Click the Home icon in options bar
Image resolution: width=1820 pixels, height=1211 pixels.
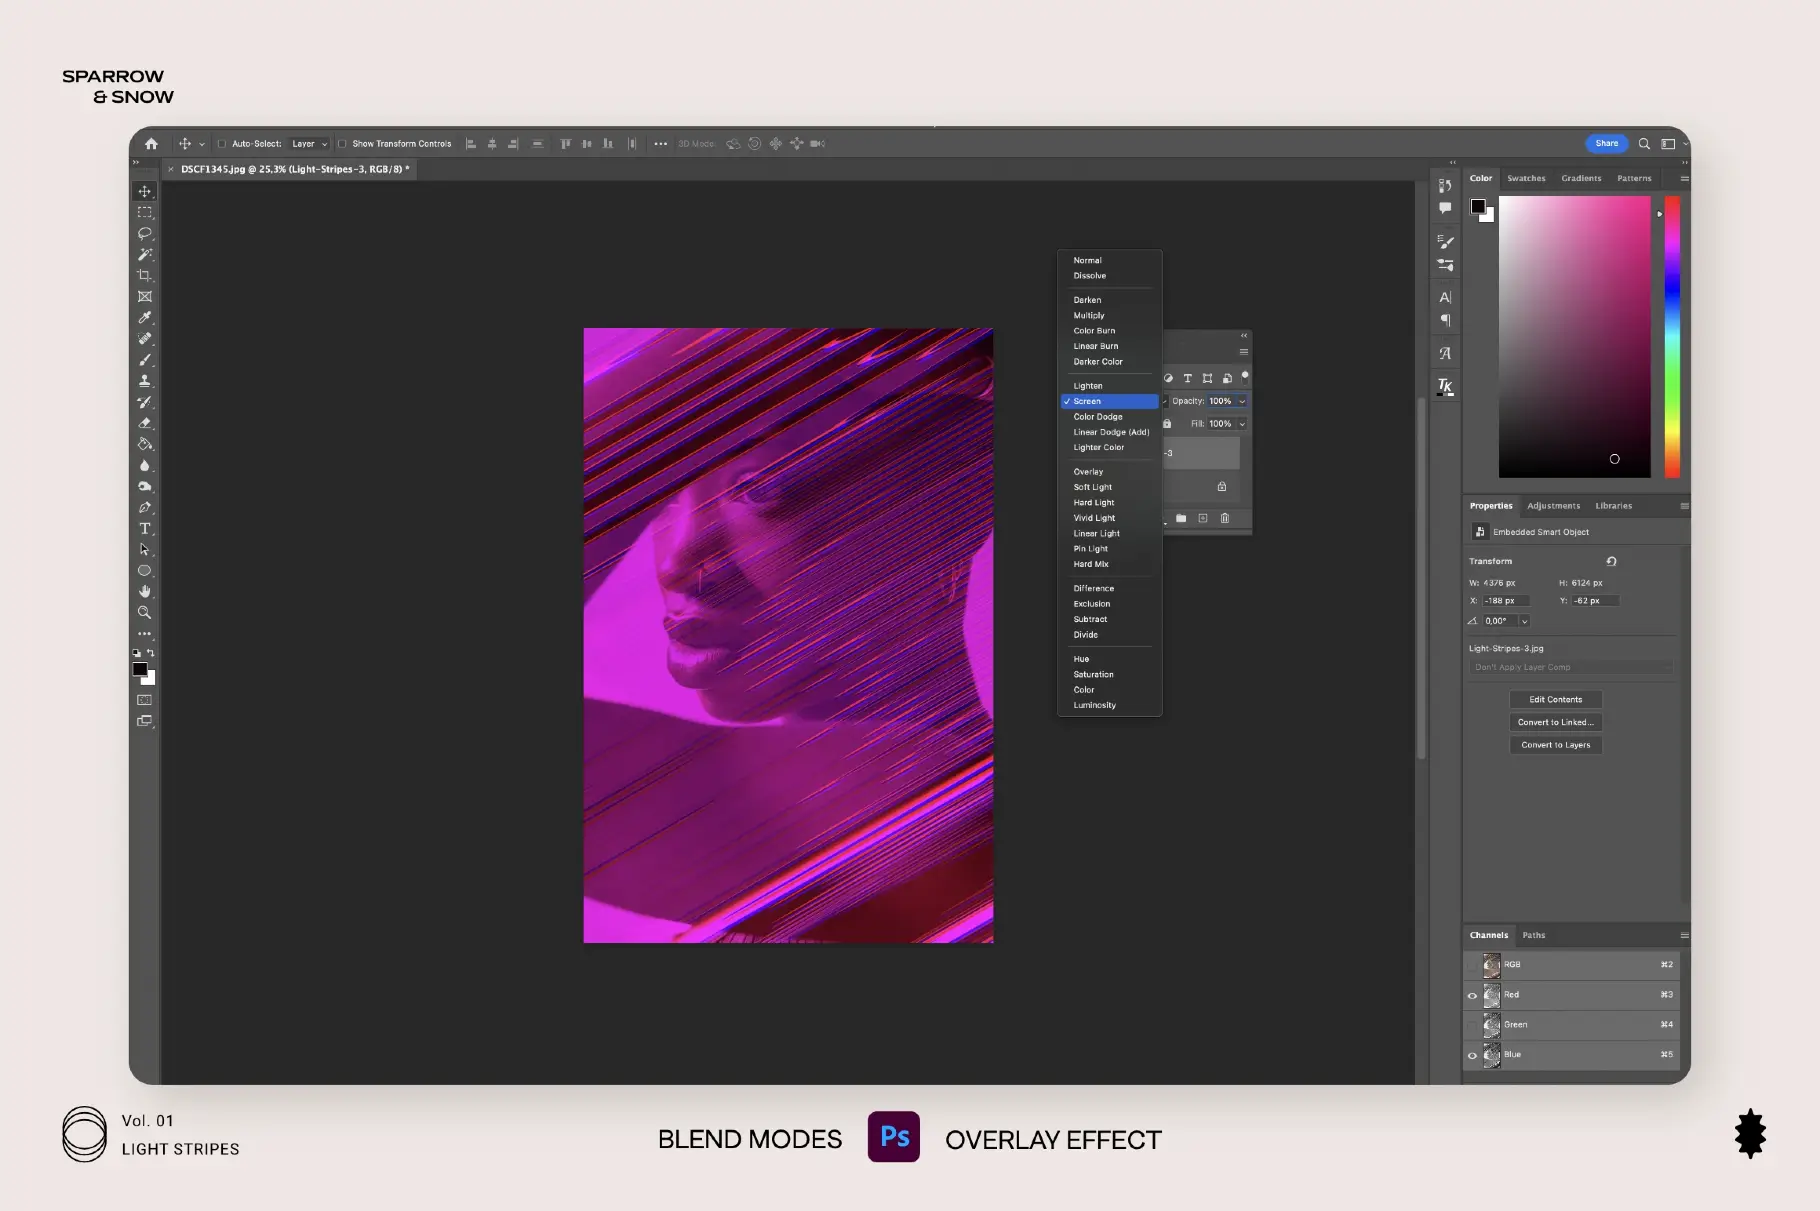pyautogui.click(x=151, y=144)
